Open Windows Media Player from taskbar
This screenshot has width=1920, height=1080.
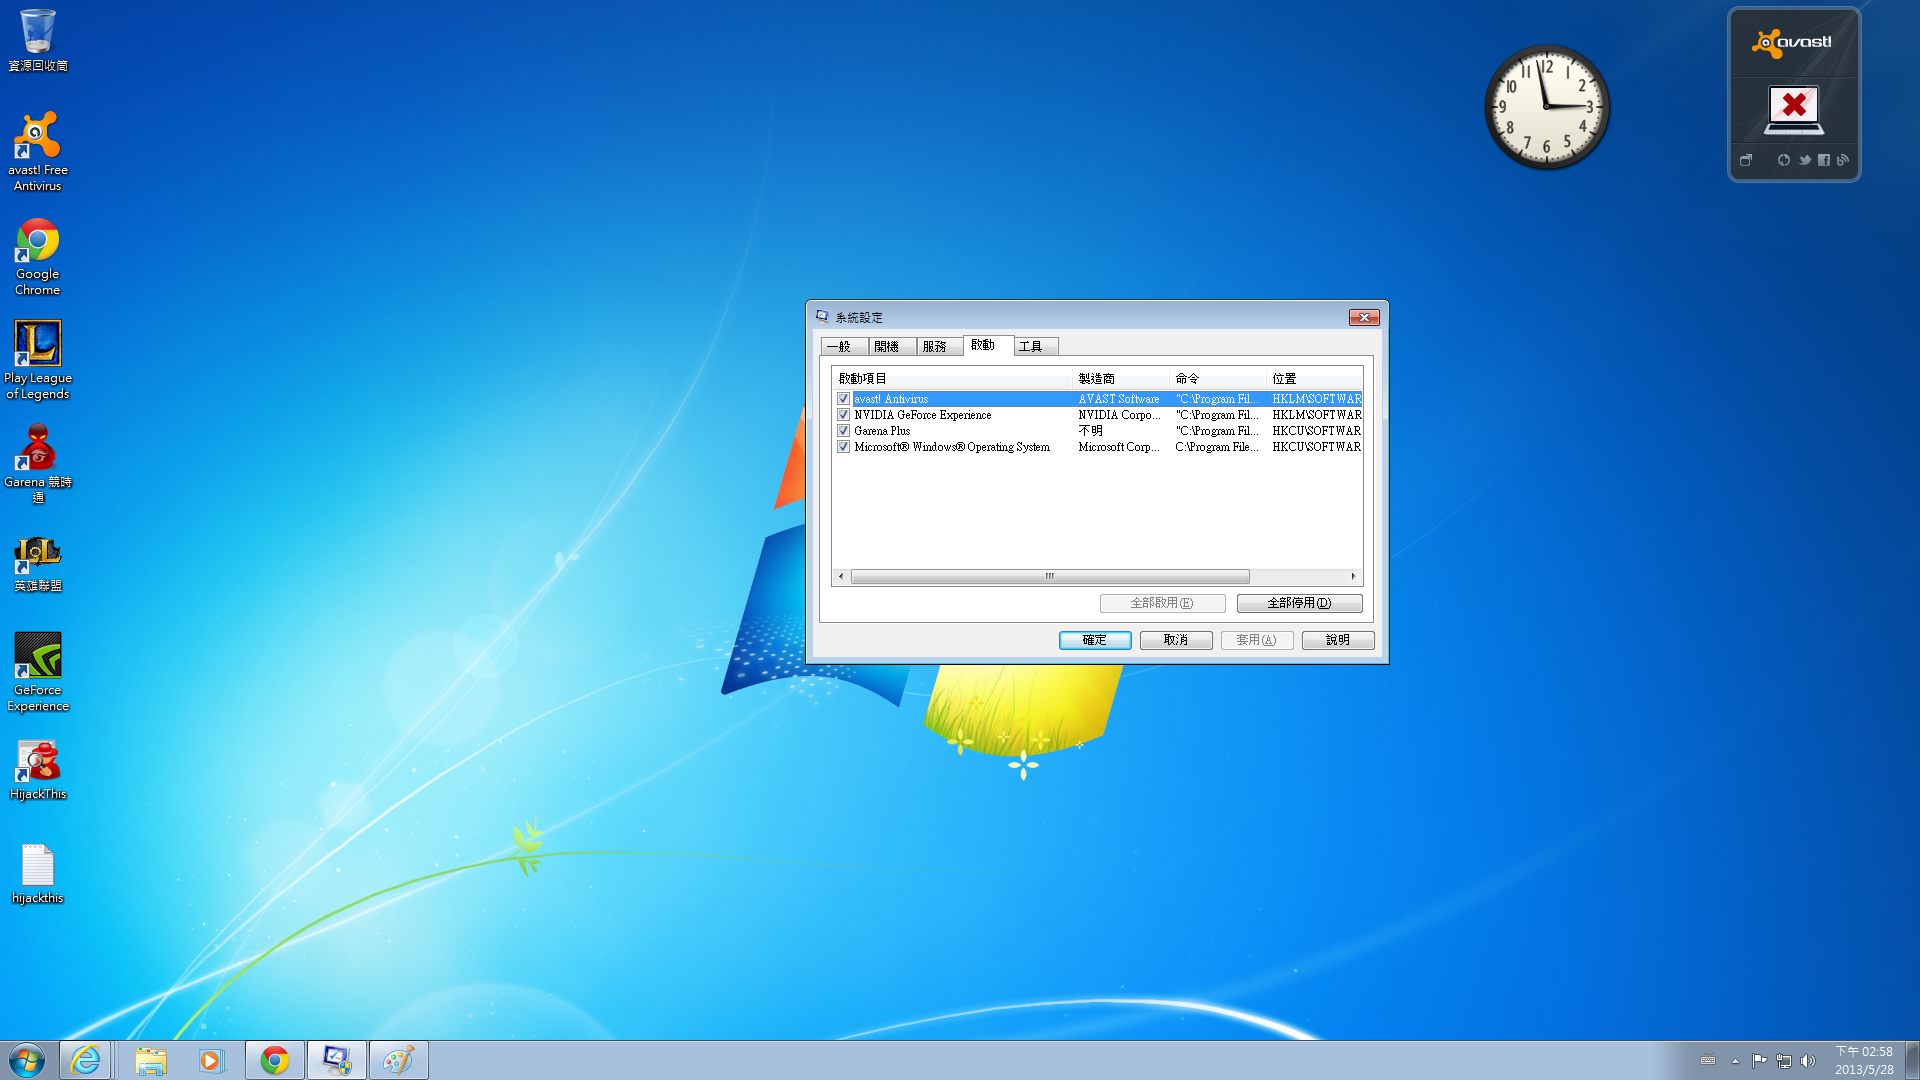pos(211,1060)
